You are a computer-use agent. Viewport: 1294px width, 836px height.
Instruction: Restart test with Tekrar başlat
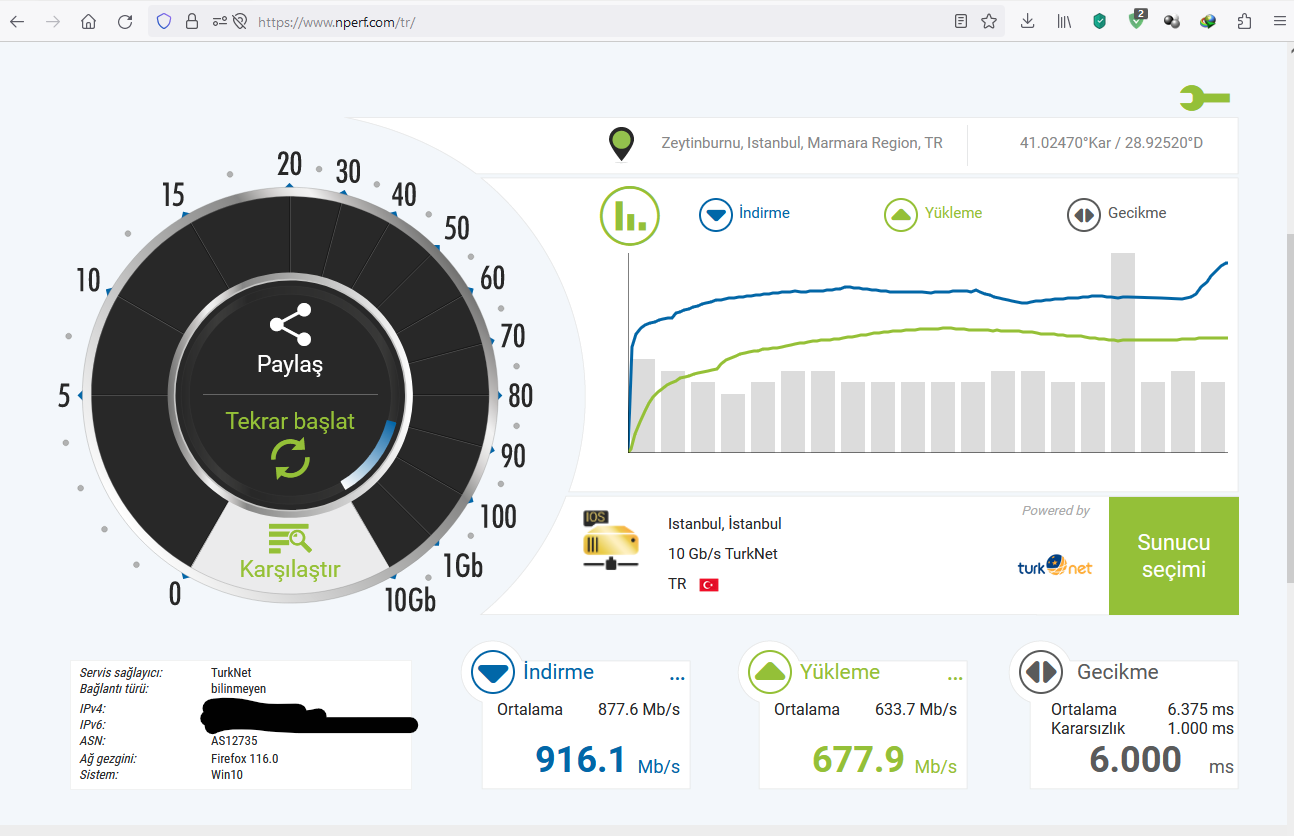(x=290, y=445)
